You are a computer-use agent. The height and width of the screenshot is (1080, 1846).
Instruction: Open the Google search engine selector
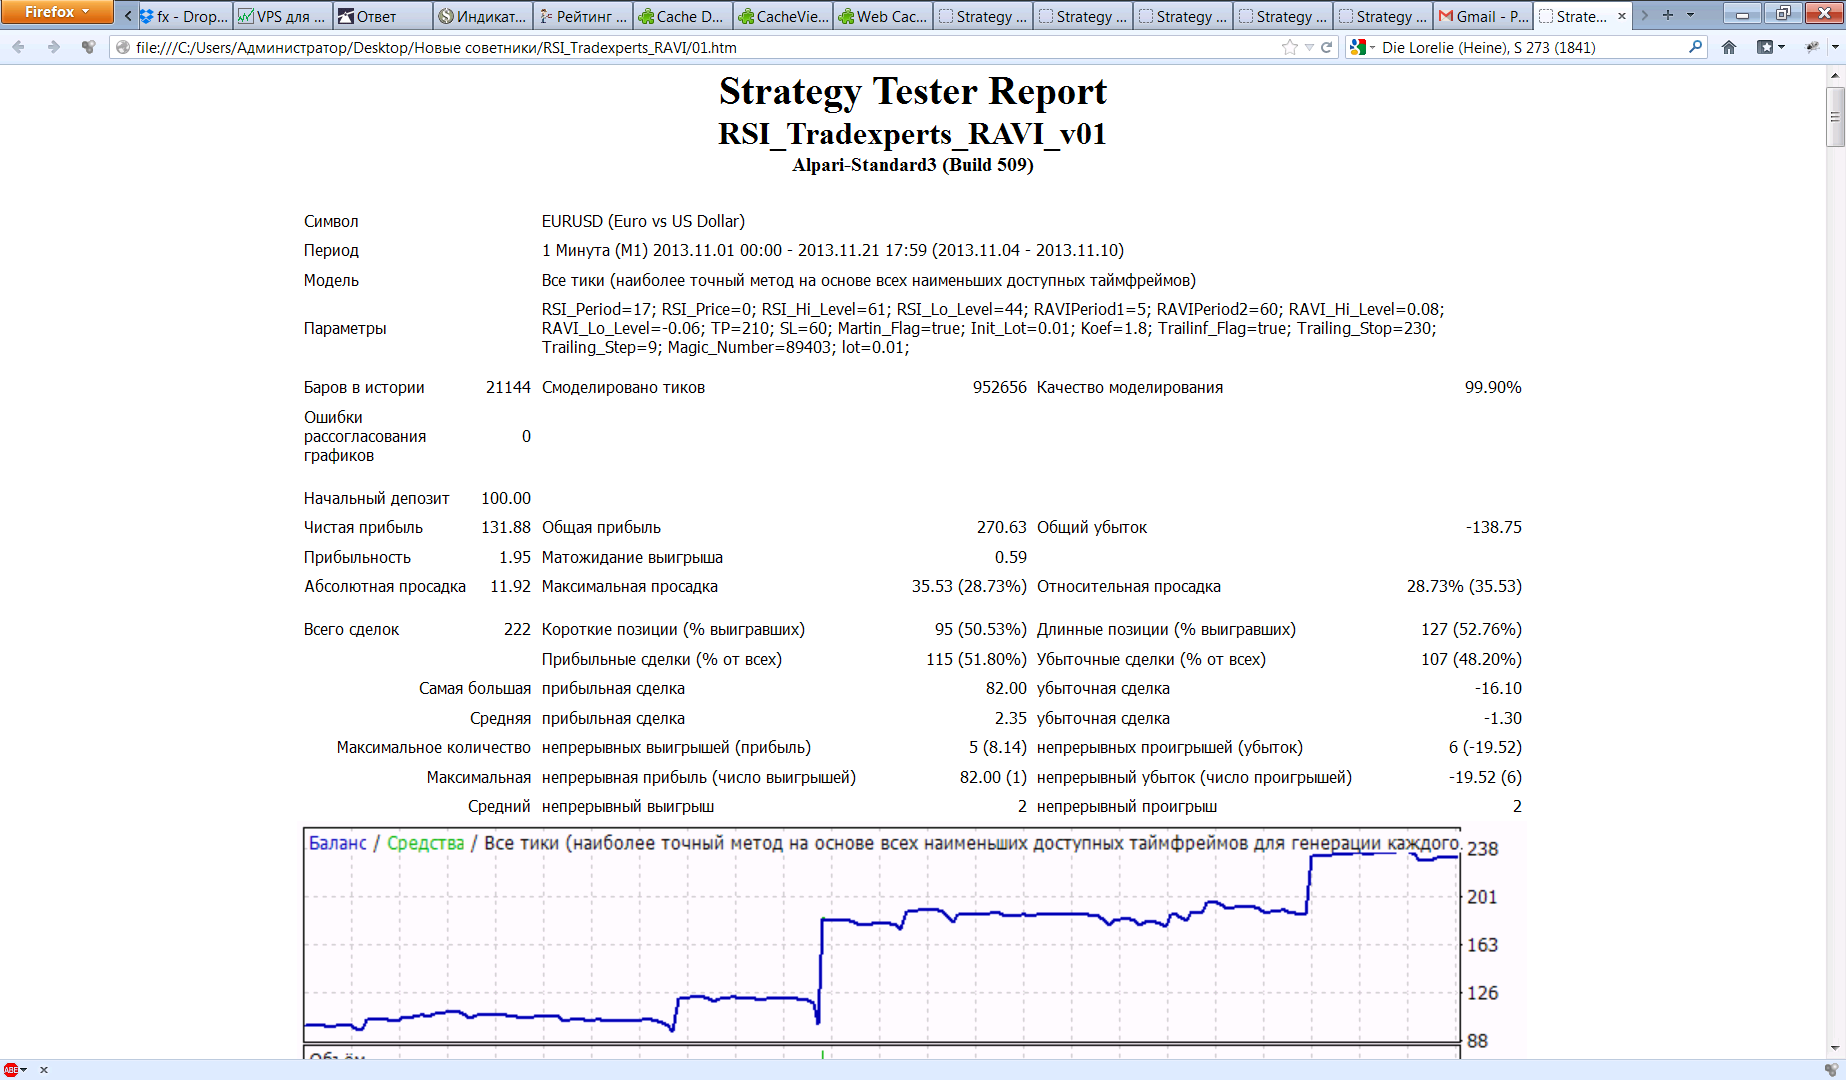[x=1362, y=47]
